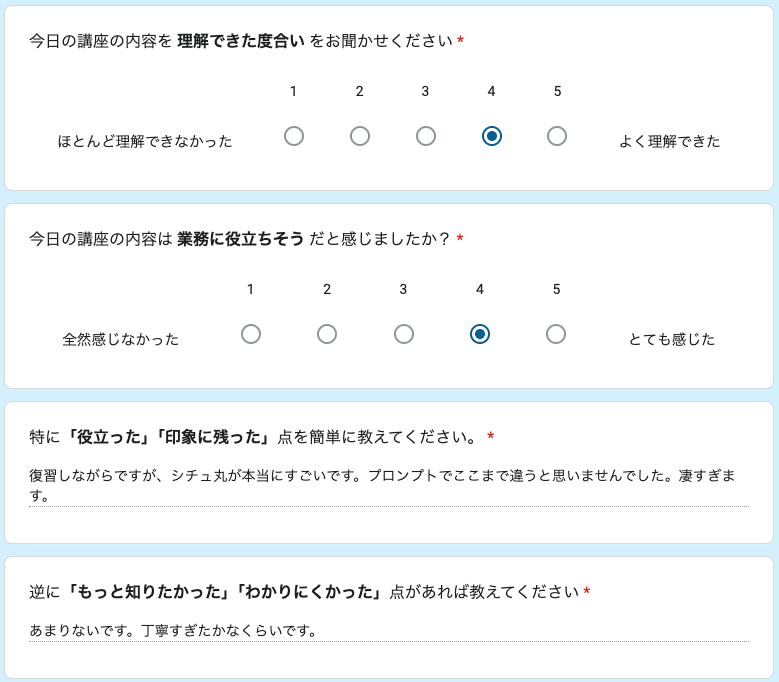Select rating 1 for 理解できた度合い question
The image size is (779, 682).
tap(294, 136)
